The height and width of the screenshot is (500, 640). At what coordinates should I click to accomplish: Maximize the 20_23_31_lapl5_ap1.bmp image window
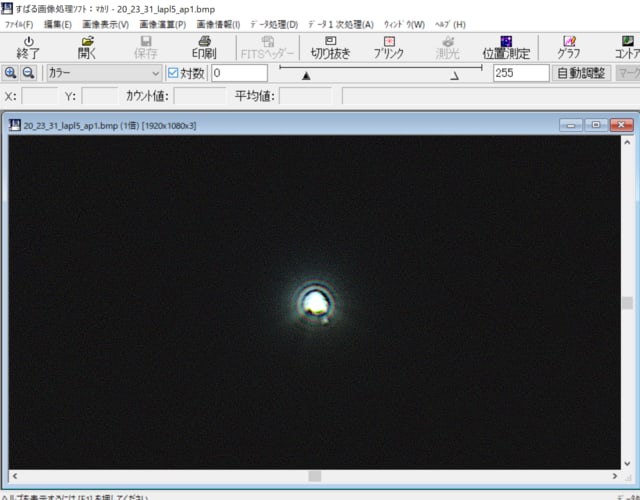click(x=596, y=125)
